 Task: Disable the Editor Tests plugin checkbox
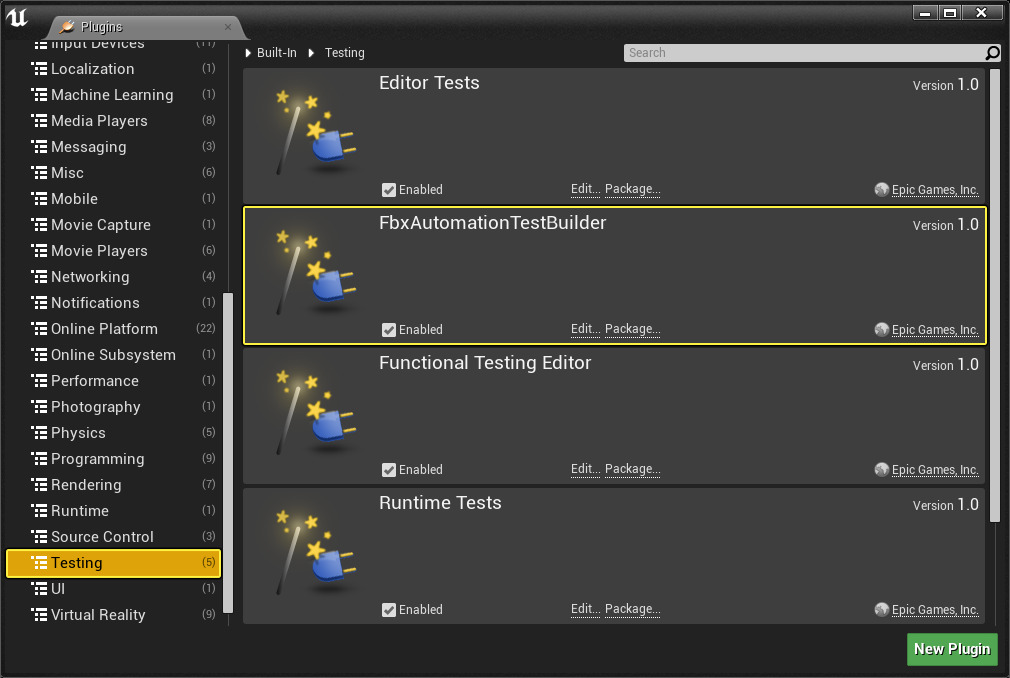pyautogui.click(x=389, y=189)
